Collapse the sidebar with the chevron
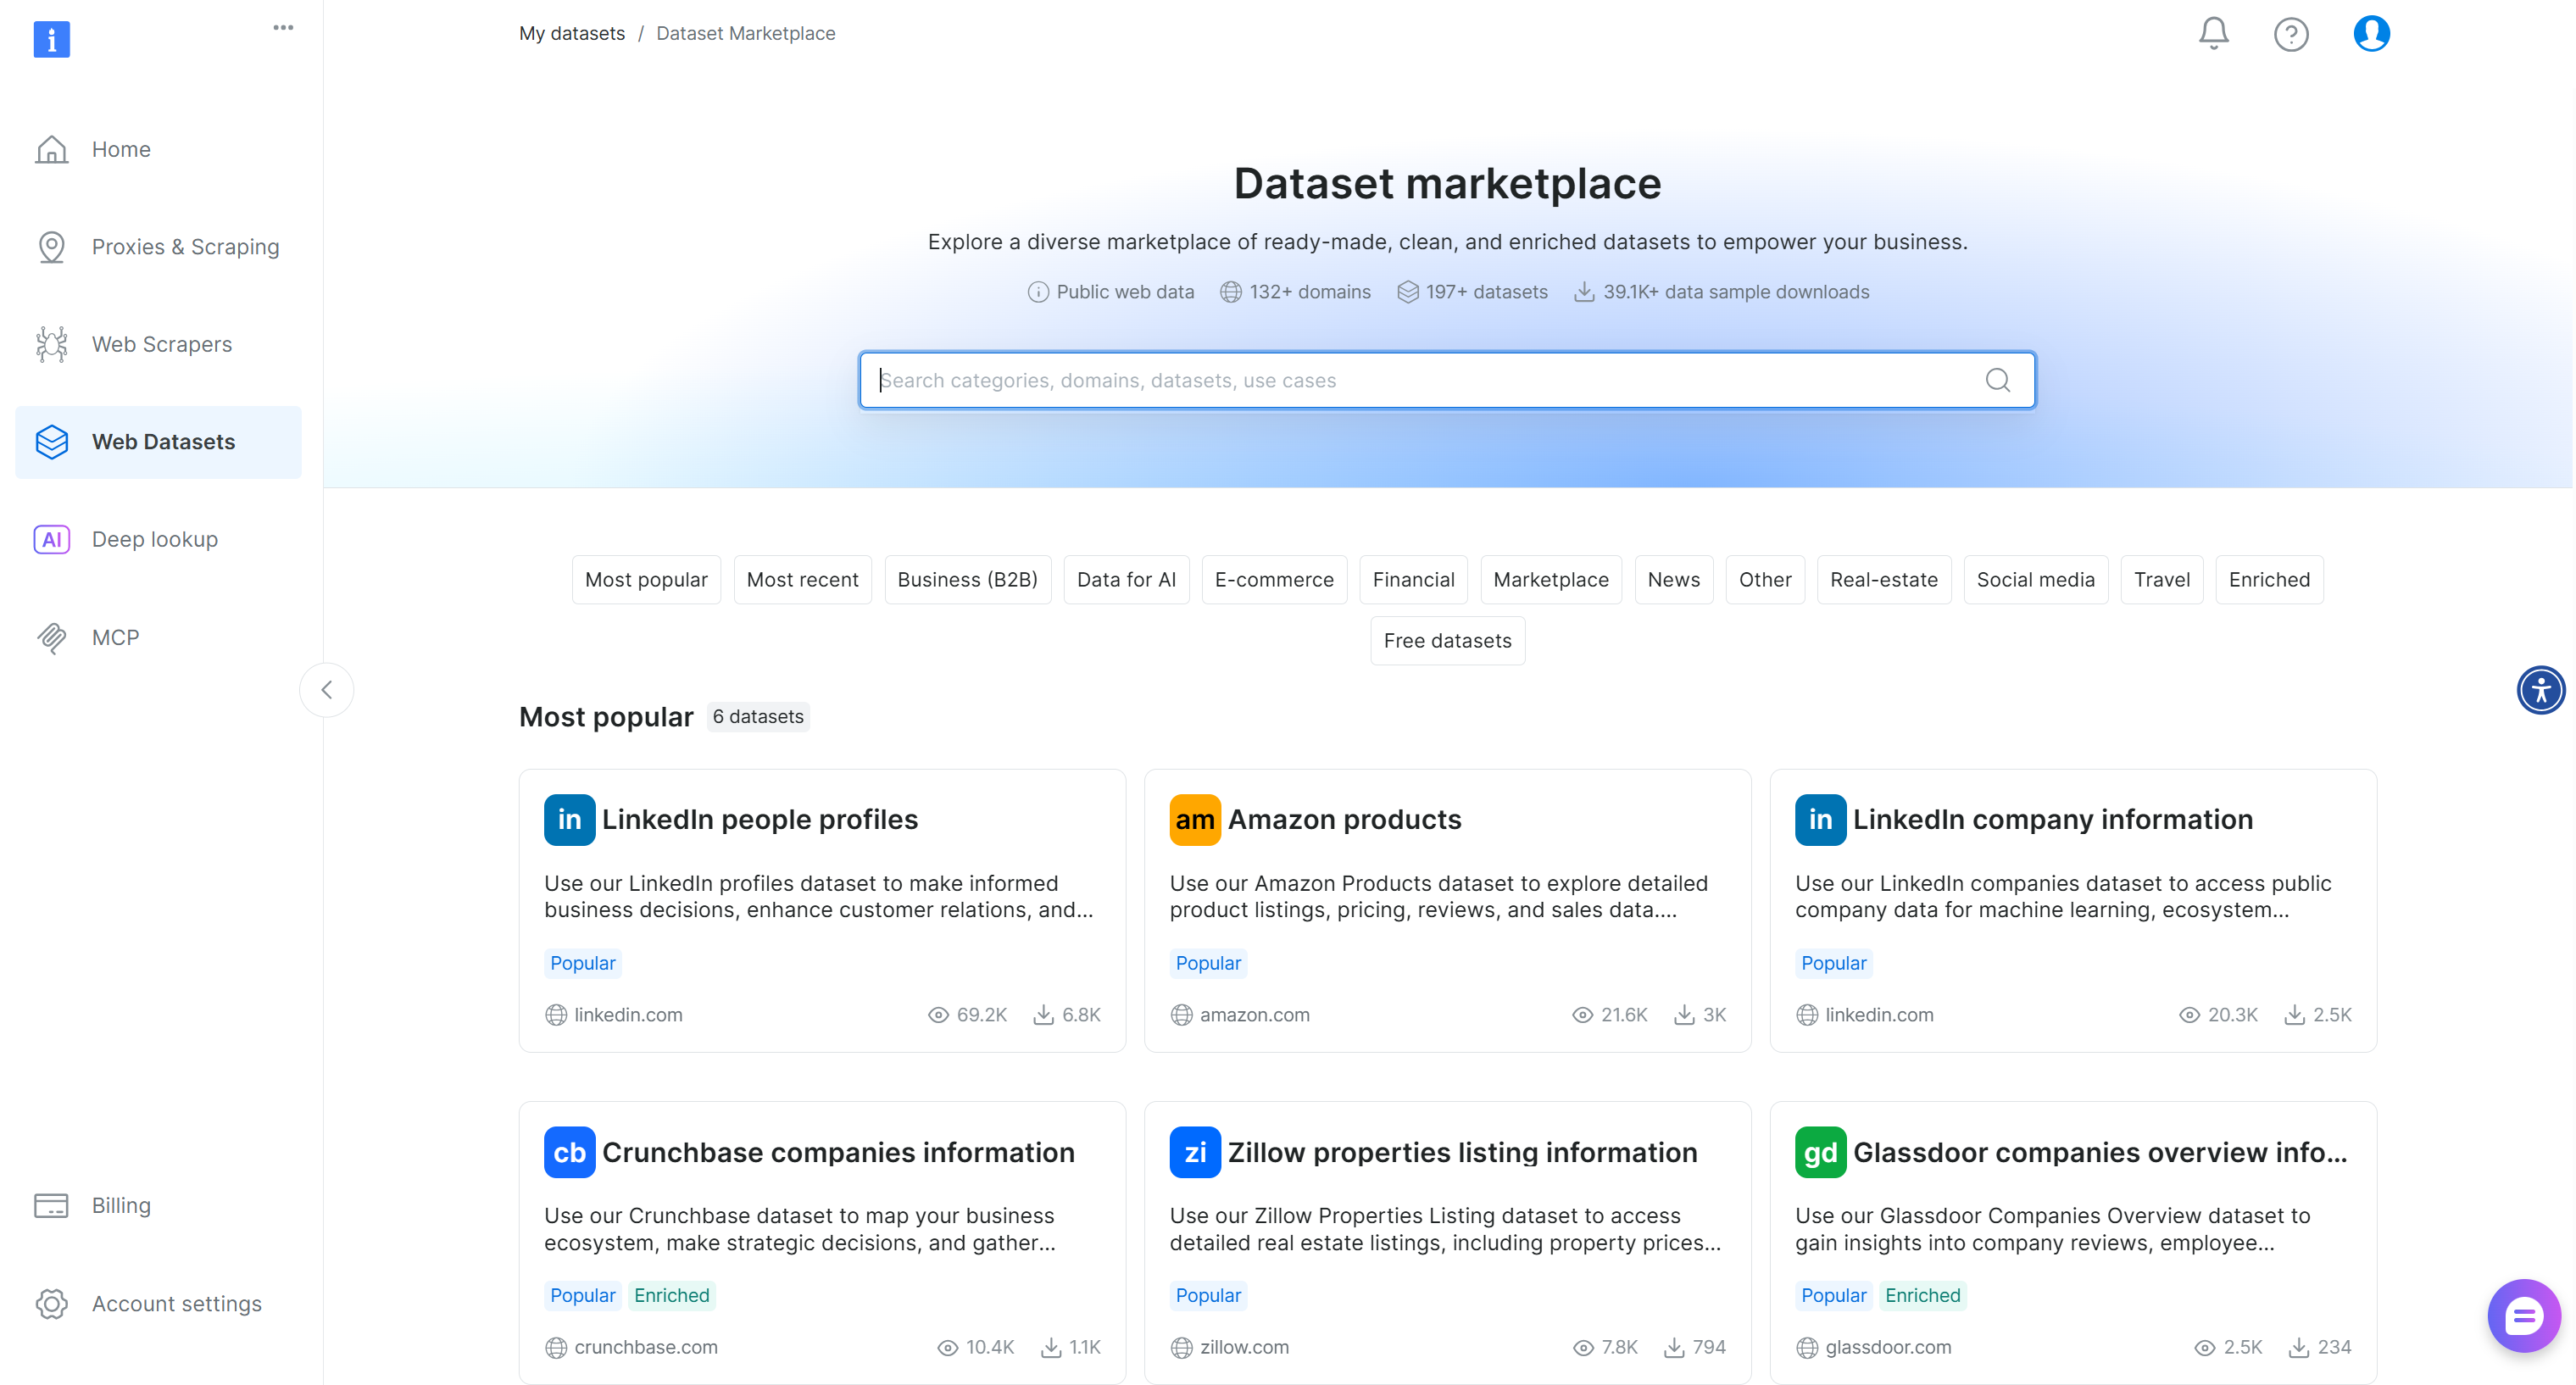 coord(326,689)
